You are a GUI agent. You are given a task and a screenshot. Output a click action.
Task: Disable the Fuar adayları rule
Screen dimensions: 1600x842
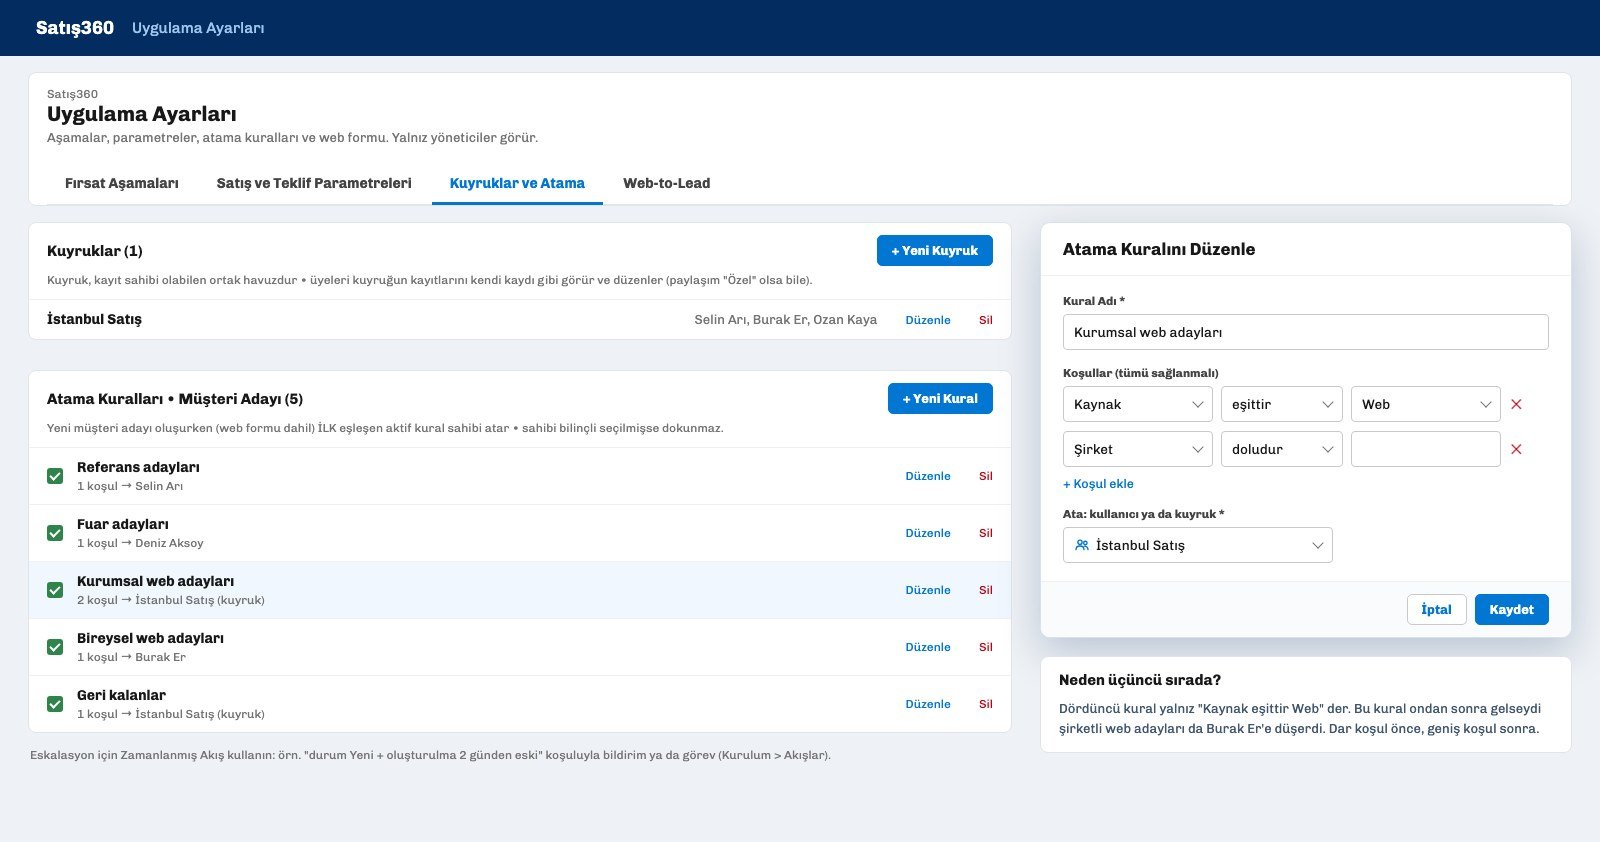coord(55,533)
